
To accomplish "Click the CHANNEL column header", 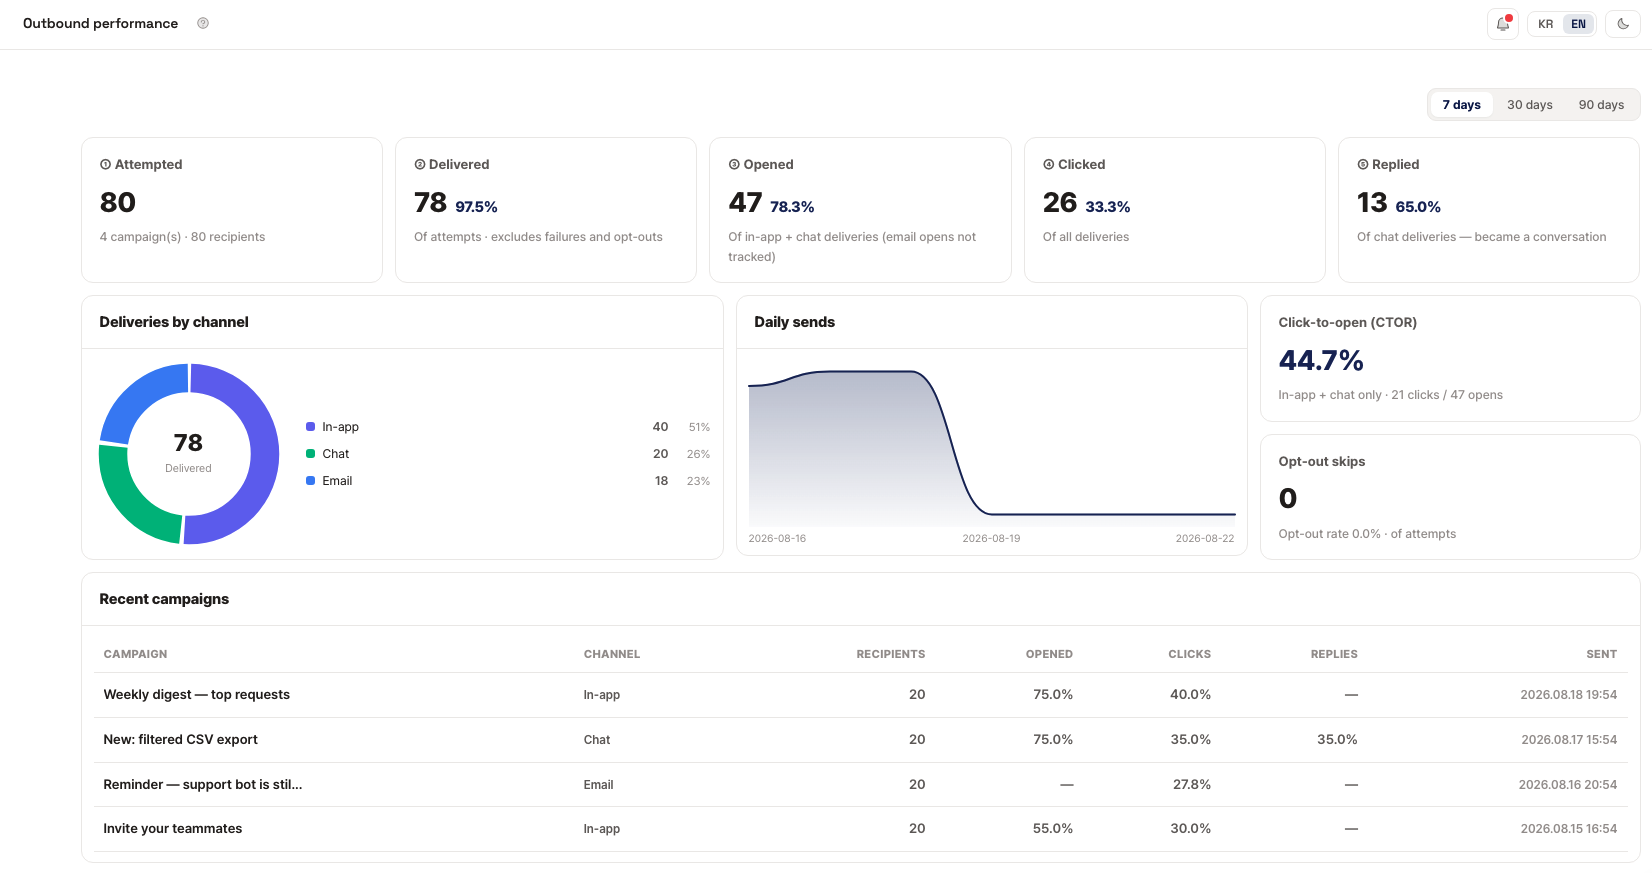I will pos(612,654).
